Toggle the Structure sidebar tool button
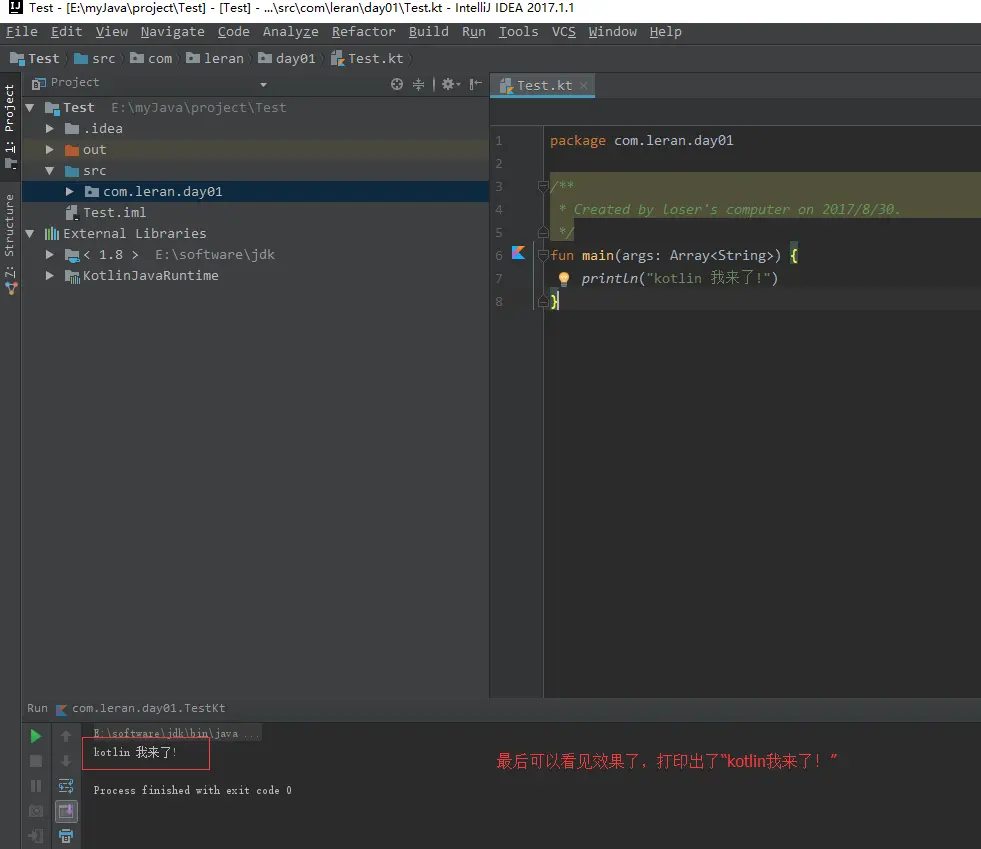981x849 pixels. pyautogui.click(x=9, y=243)
